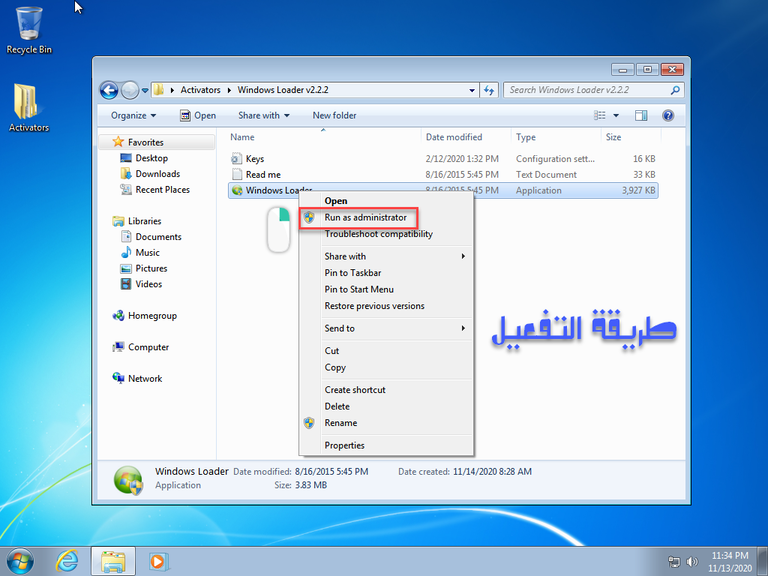Screen dimensions: 768x576
Task: Select the Activators folder on desktop
Action: pyautogui.click(x=28, y=108)
